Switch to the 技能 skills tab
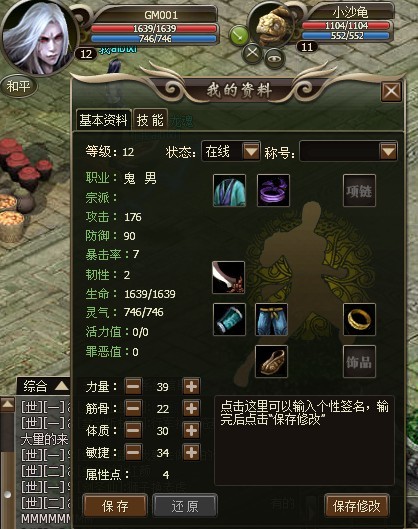This screenshot has width=418, height=529. (150, 119)
